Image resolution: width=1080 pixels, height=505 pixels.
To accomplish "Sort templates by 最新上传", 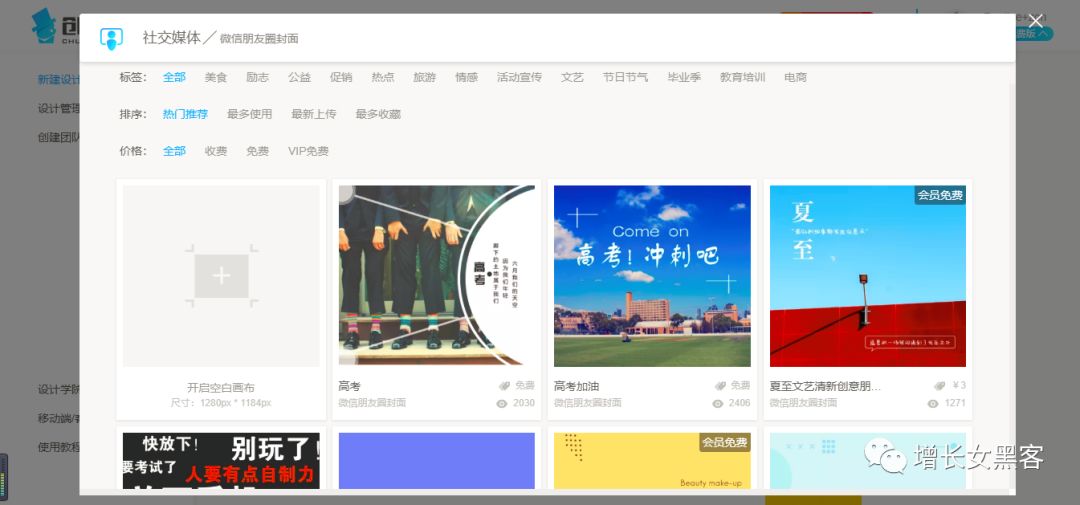I will pos(313,114).
